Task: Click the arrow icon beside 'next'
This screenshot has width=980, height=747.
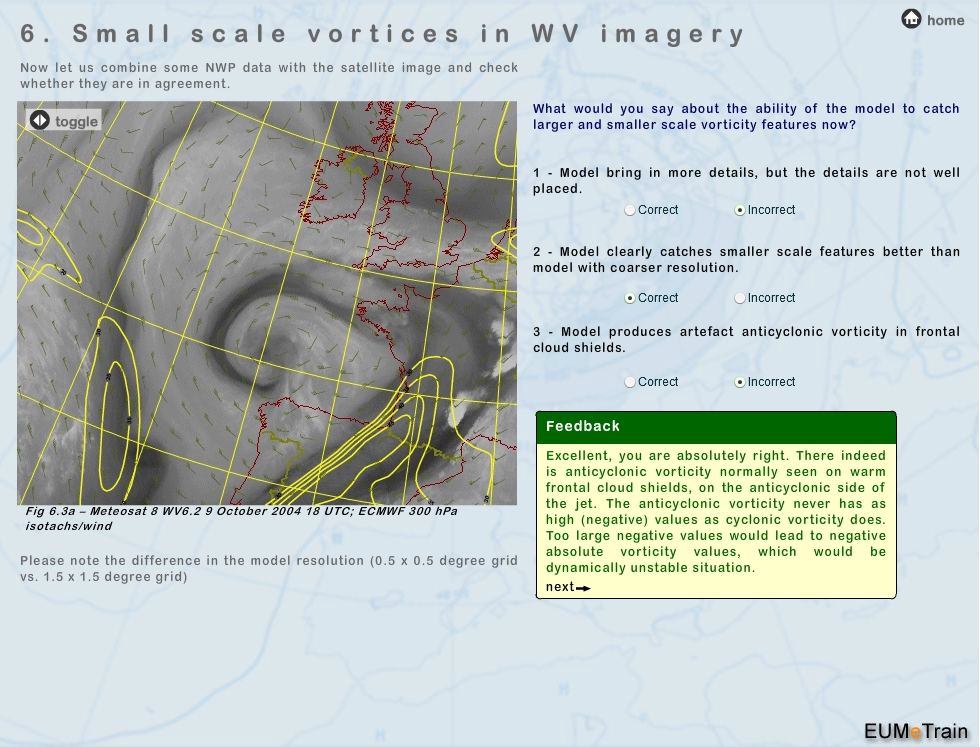Action: [584, 588]
